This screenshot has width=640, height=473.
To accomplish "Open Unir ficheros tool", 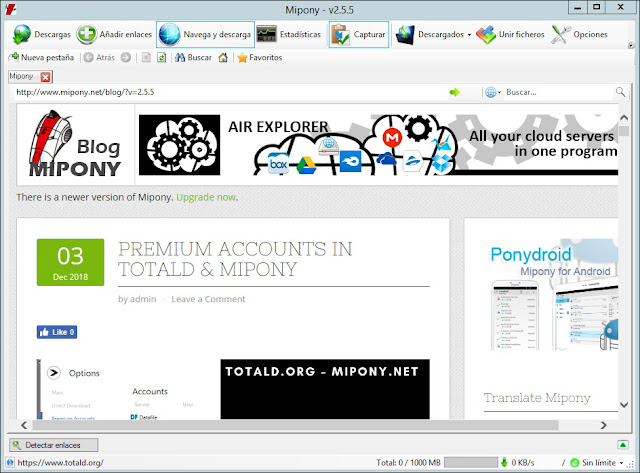I will coord(510,35).
